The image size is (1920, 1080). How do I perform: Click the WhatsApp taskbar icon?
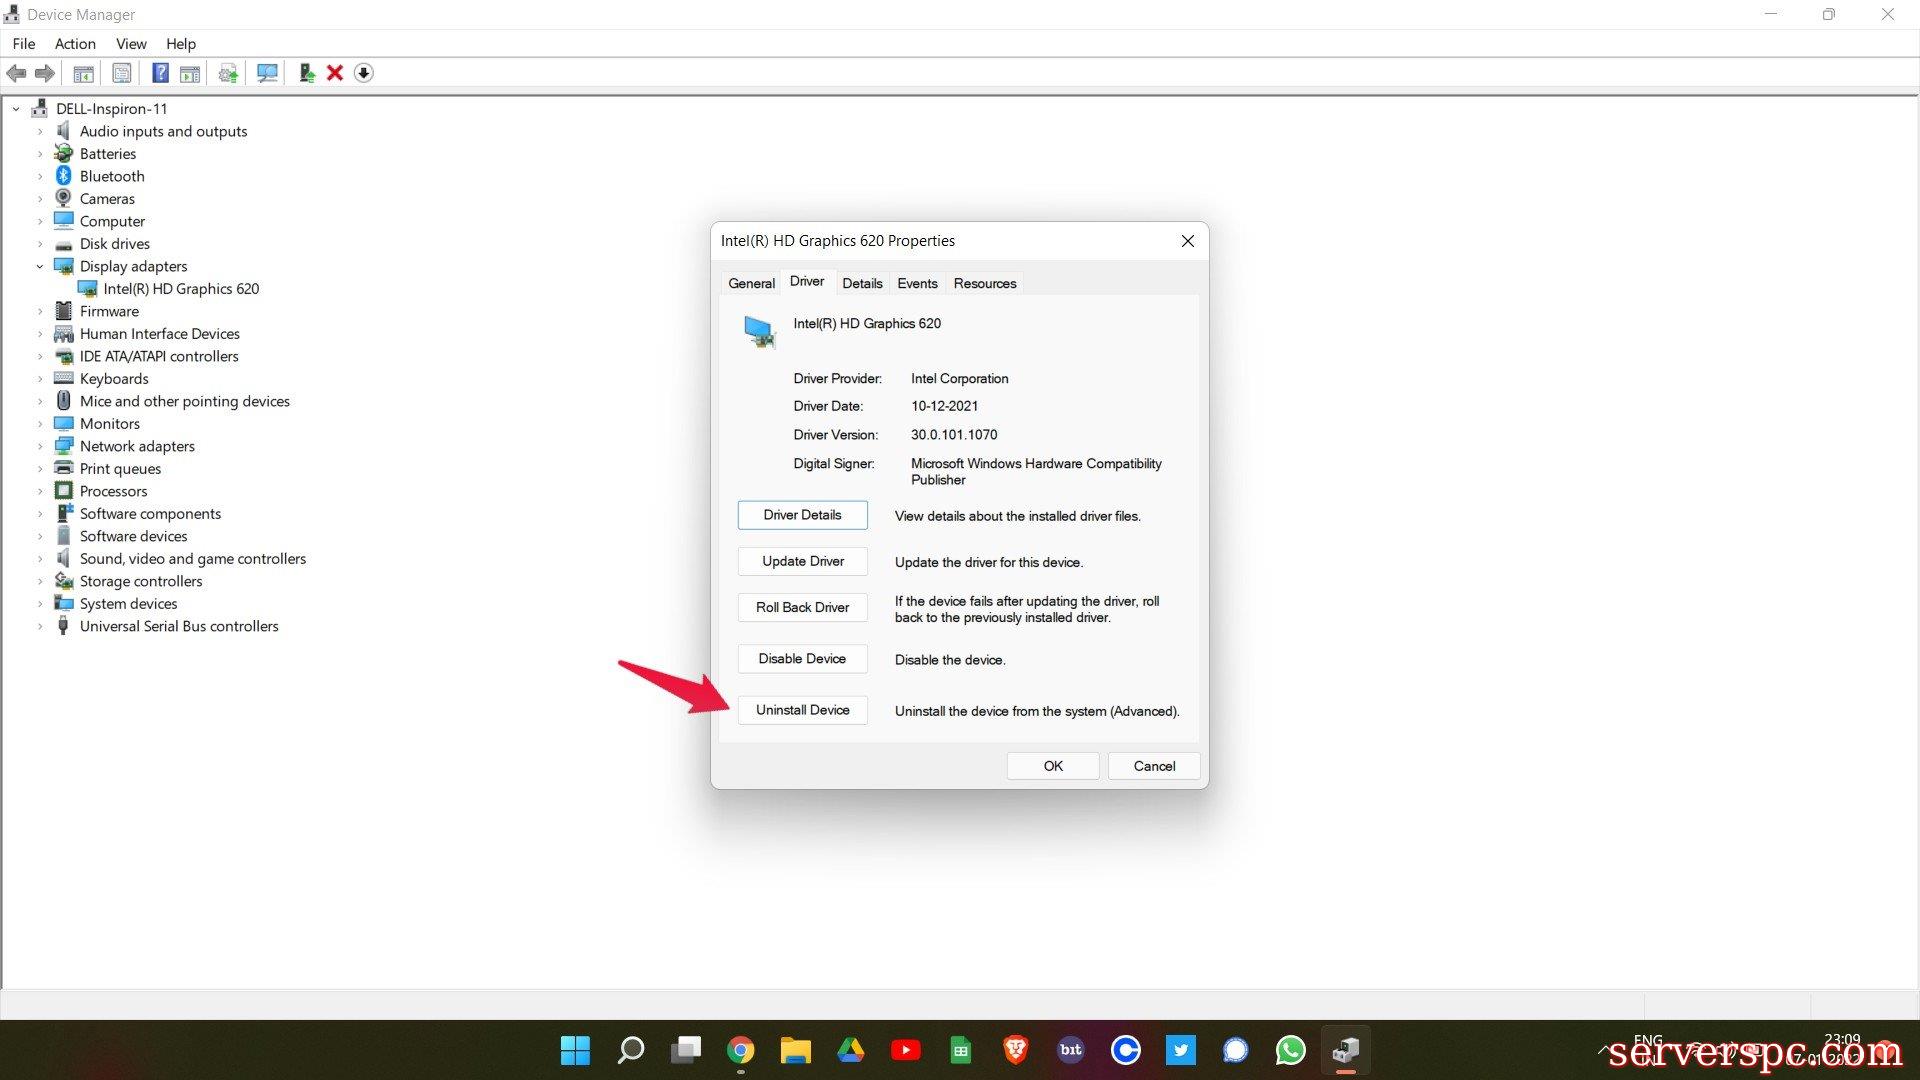coord(1290,1050)
